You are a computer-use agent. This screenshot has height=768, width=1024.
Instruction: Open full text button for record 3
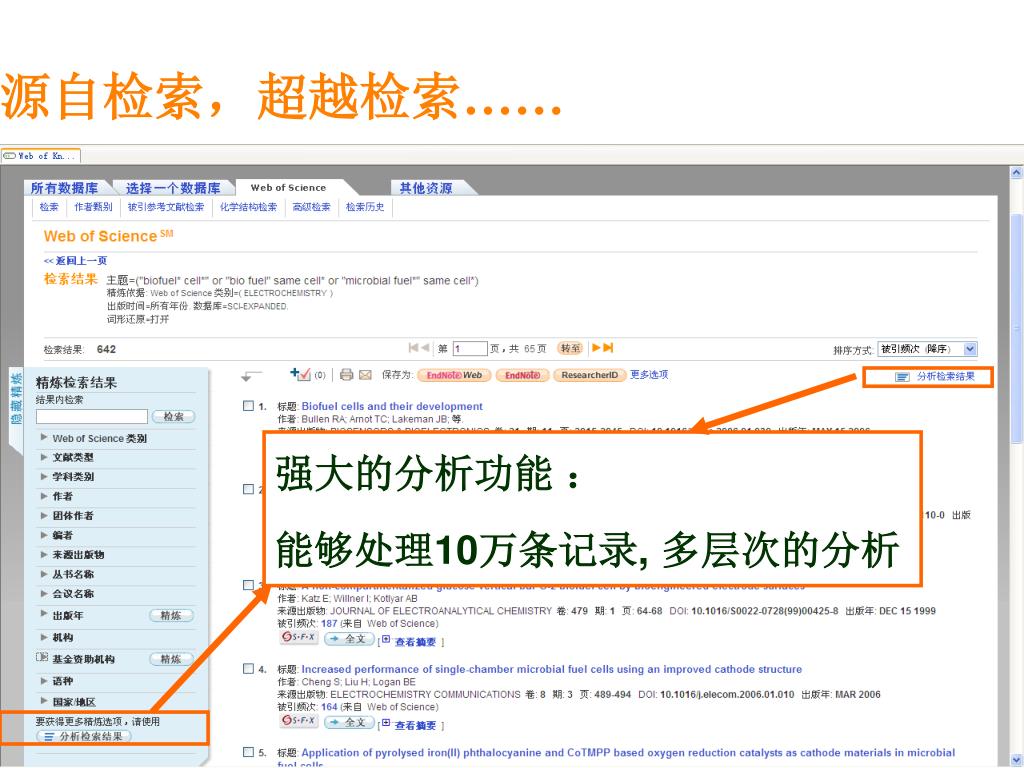click(x=349, y=639)
